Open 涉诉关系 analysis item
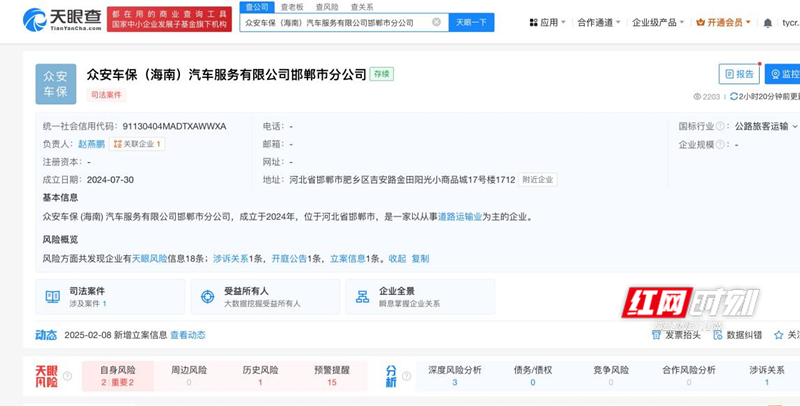 click(767, 376)
